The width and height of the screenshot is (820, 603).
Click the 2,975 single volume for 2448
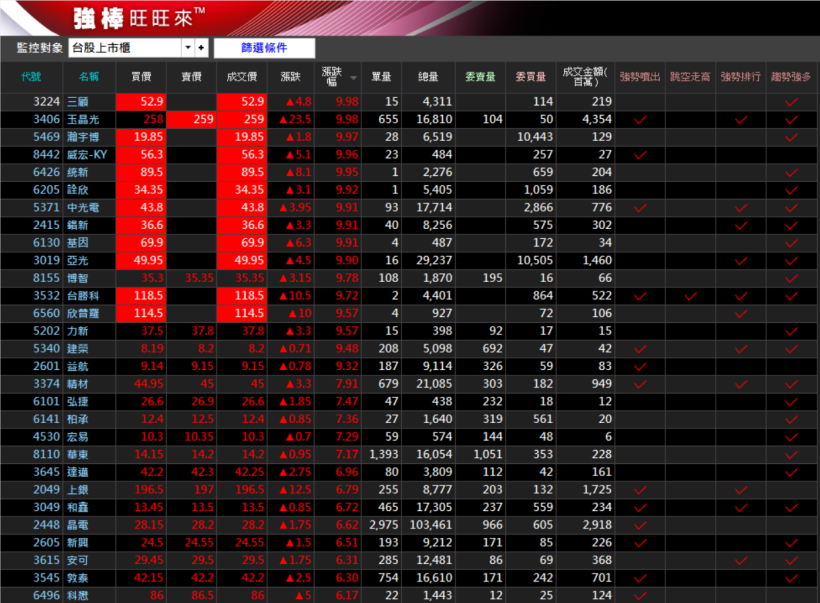pyautogui.click(x=384, y=525)
